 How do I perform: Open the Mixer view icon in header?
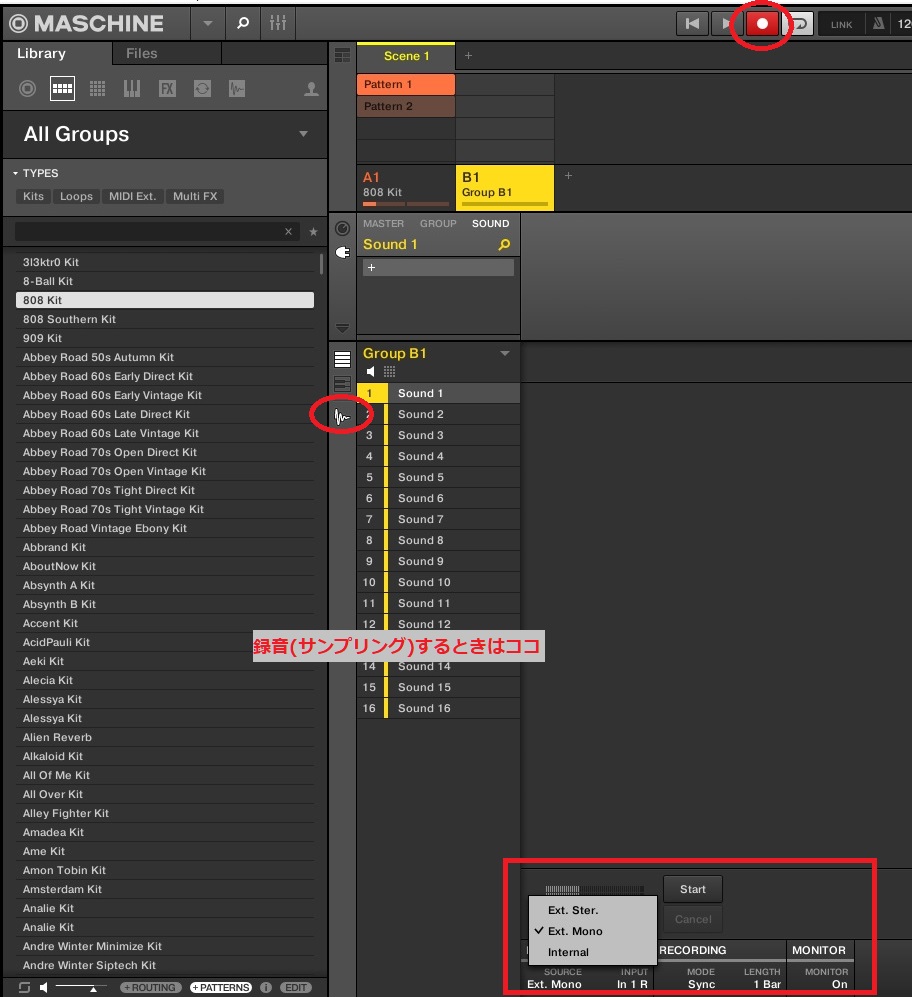pos(279,23)
